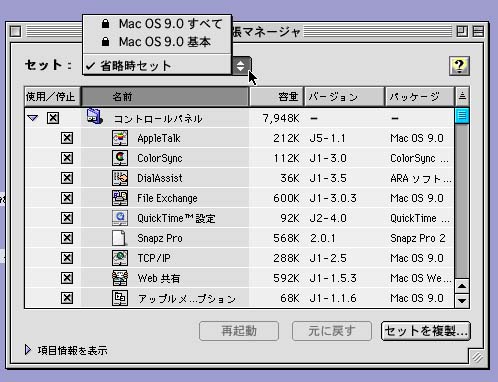The width and height of the screenshot is (498, 382).
Task: Select the AppleTalk row name
Action: tap(159, 138)
